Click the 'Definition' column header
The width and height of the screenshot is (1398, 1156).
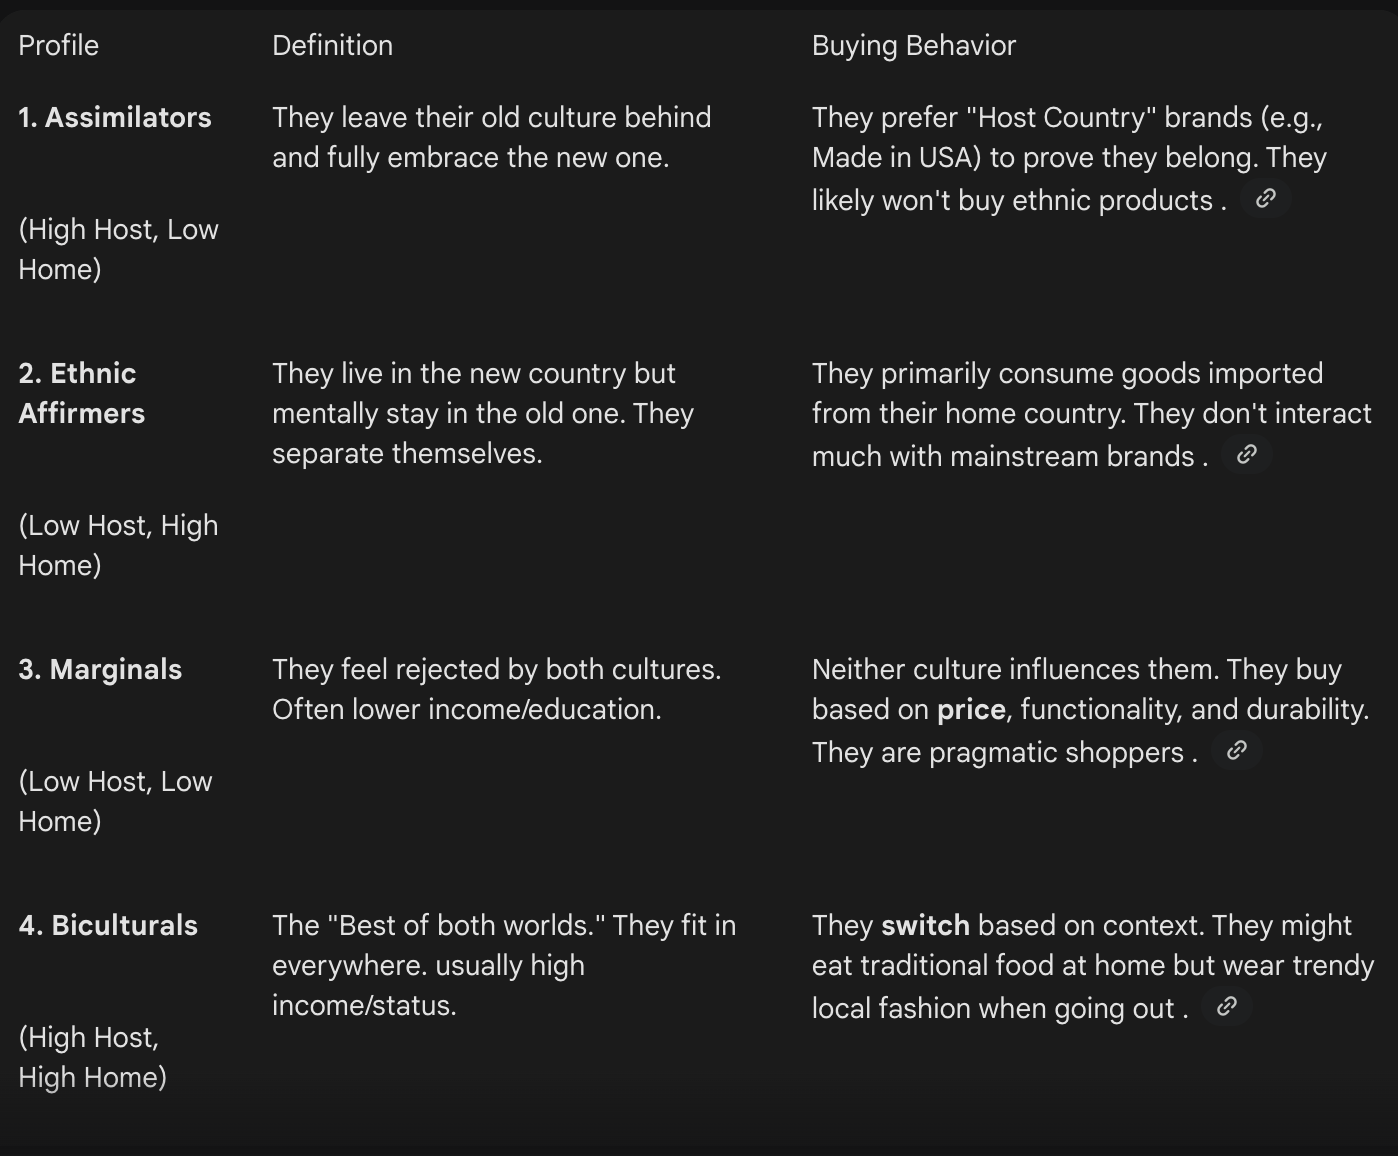click(332, 45)
